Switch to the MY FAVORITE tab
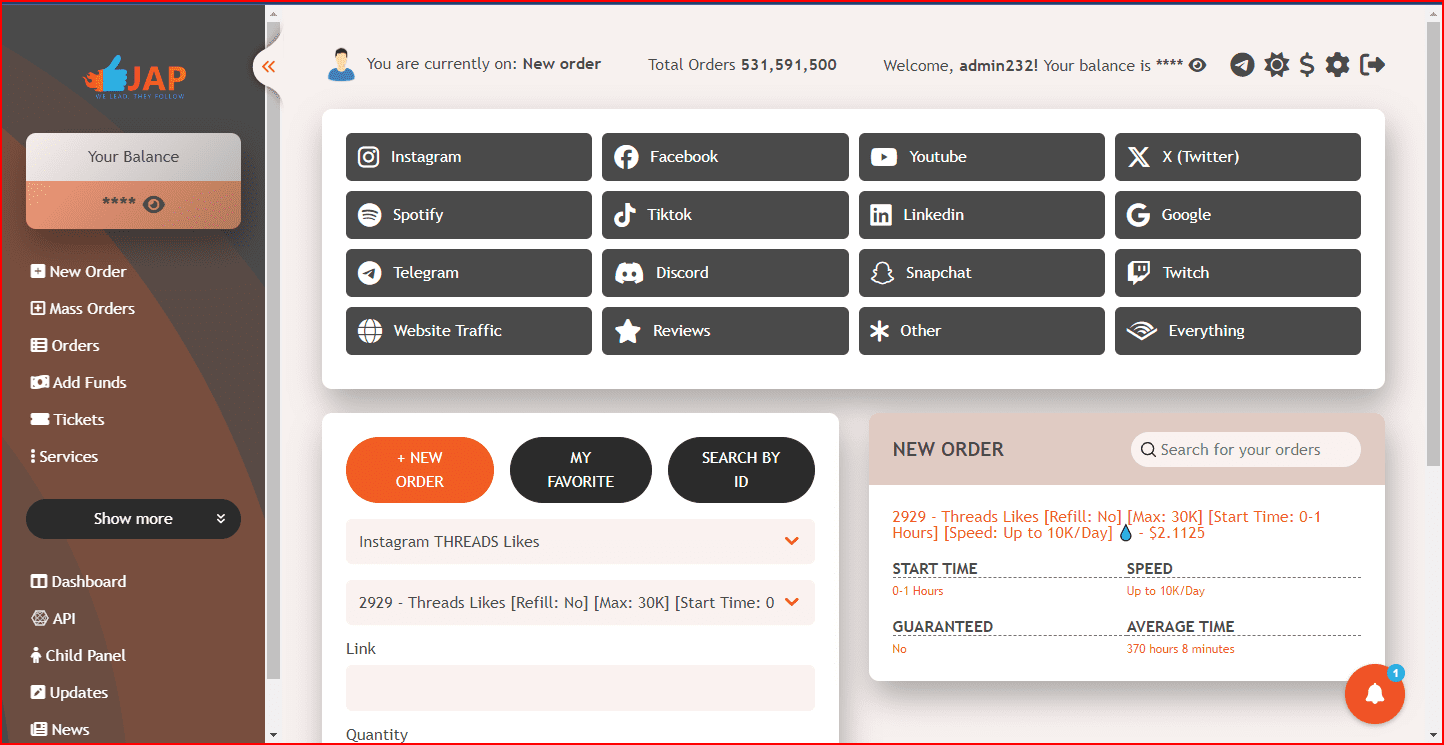Image resolution: width=1444 pixels, height=745 pixels. tap(580, 470)
